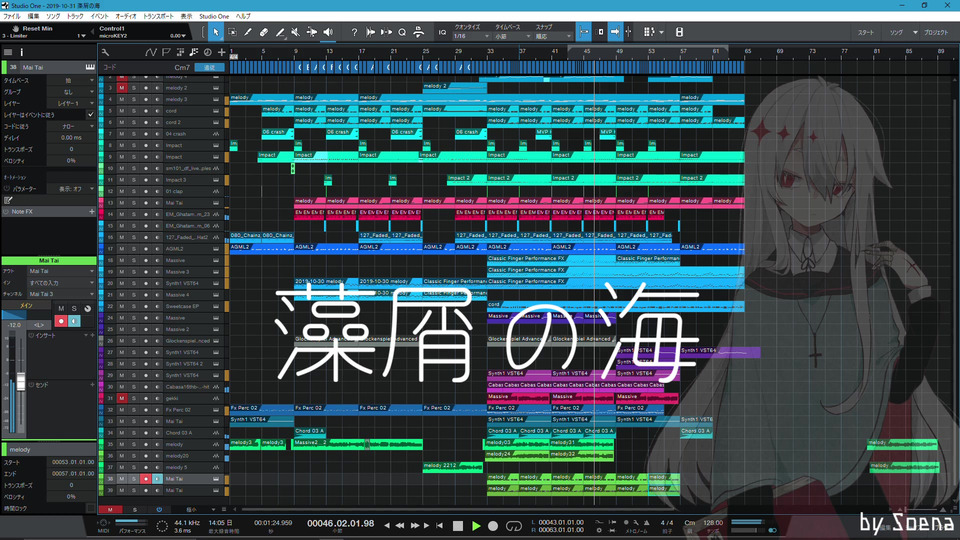The height and width of the screenshot is (540, 960).
Task: Click the Record transport button
Action: [493, 526]
